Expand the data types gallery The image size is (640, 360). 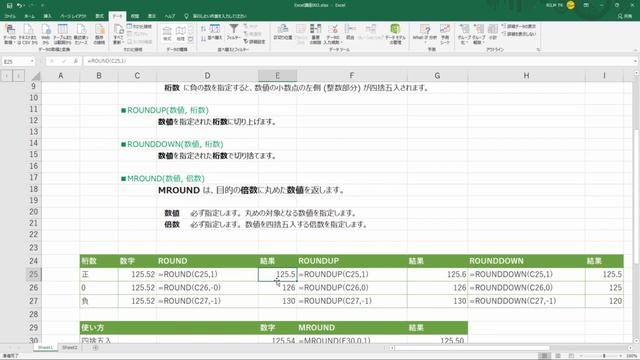click(190, 39)
